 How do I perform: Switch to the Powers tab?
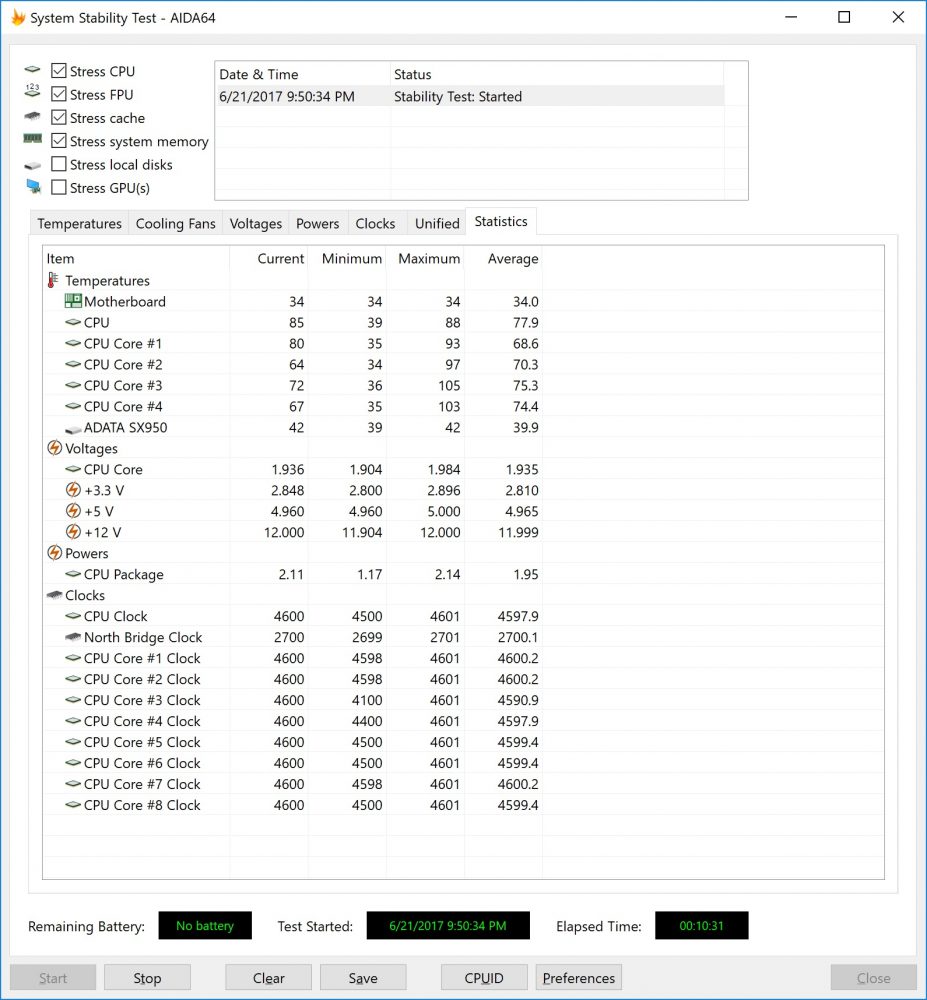pos(318,223)
